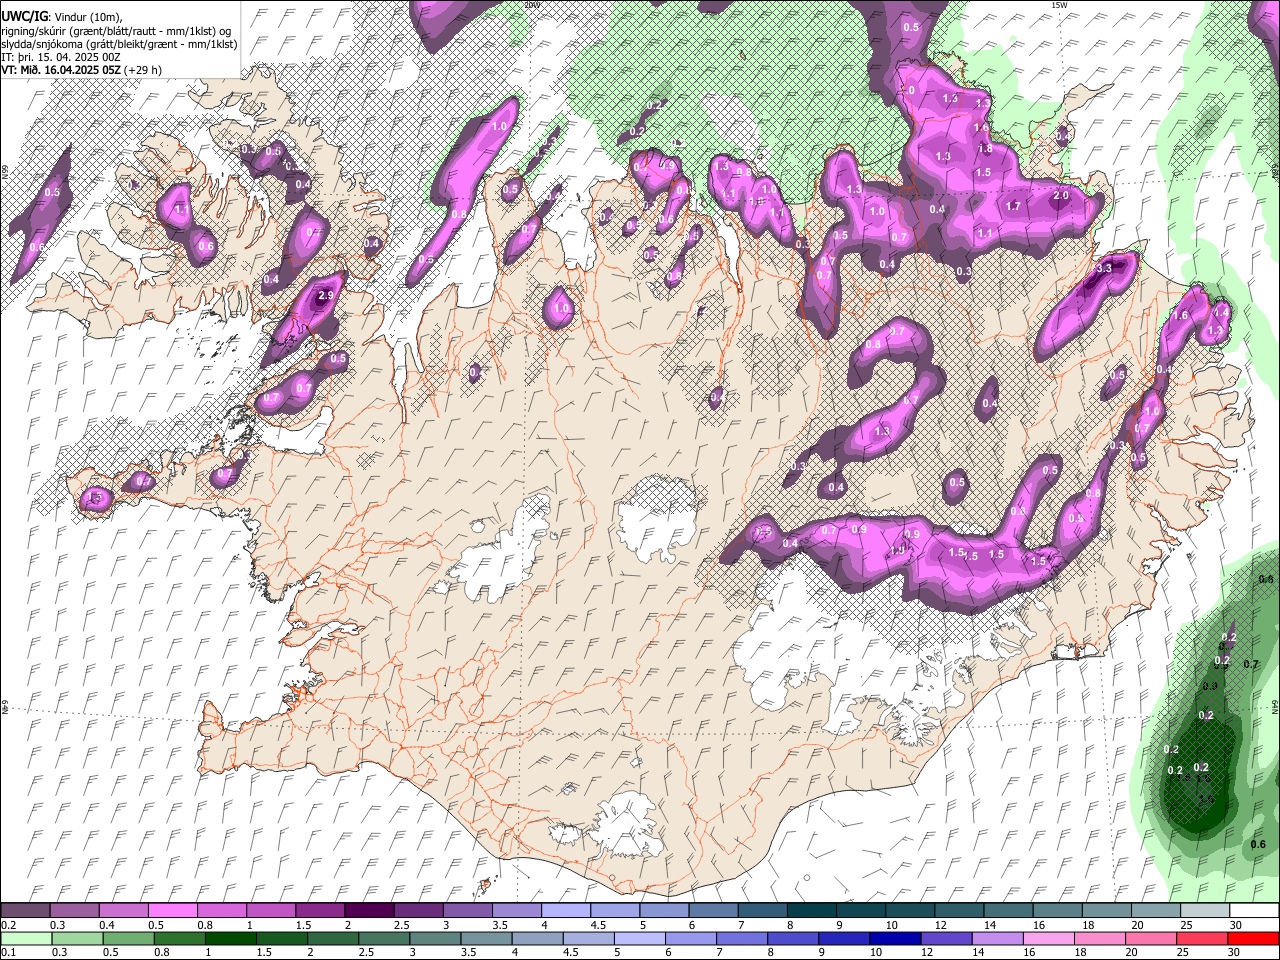Click the valid time 'VT: Mið. 16.04.2025 05Z'
The image size is (1280, 960).
pos(61,70)
